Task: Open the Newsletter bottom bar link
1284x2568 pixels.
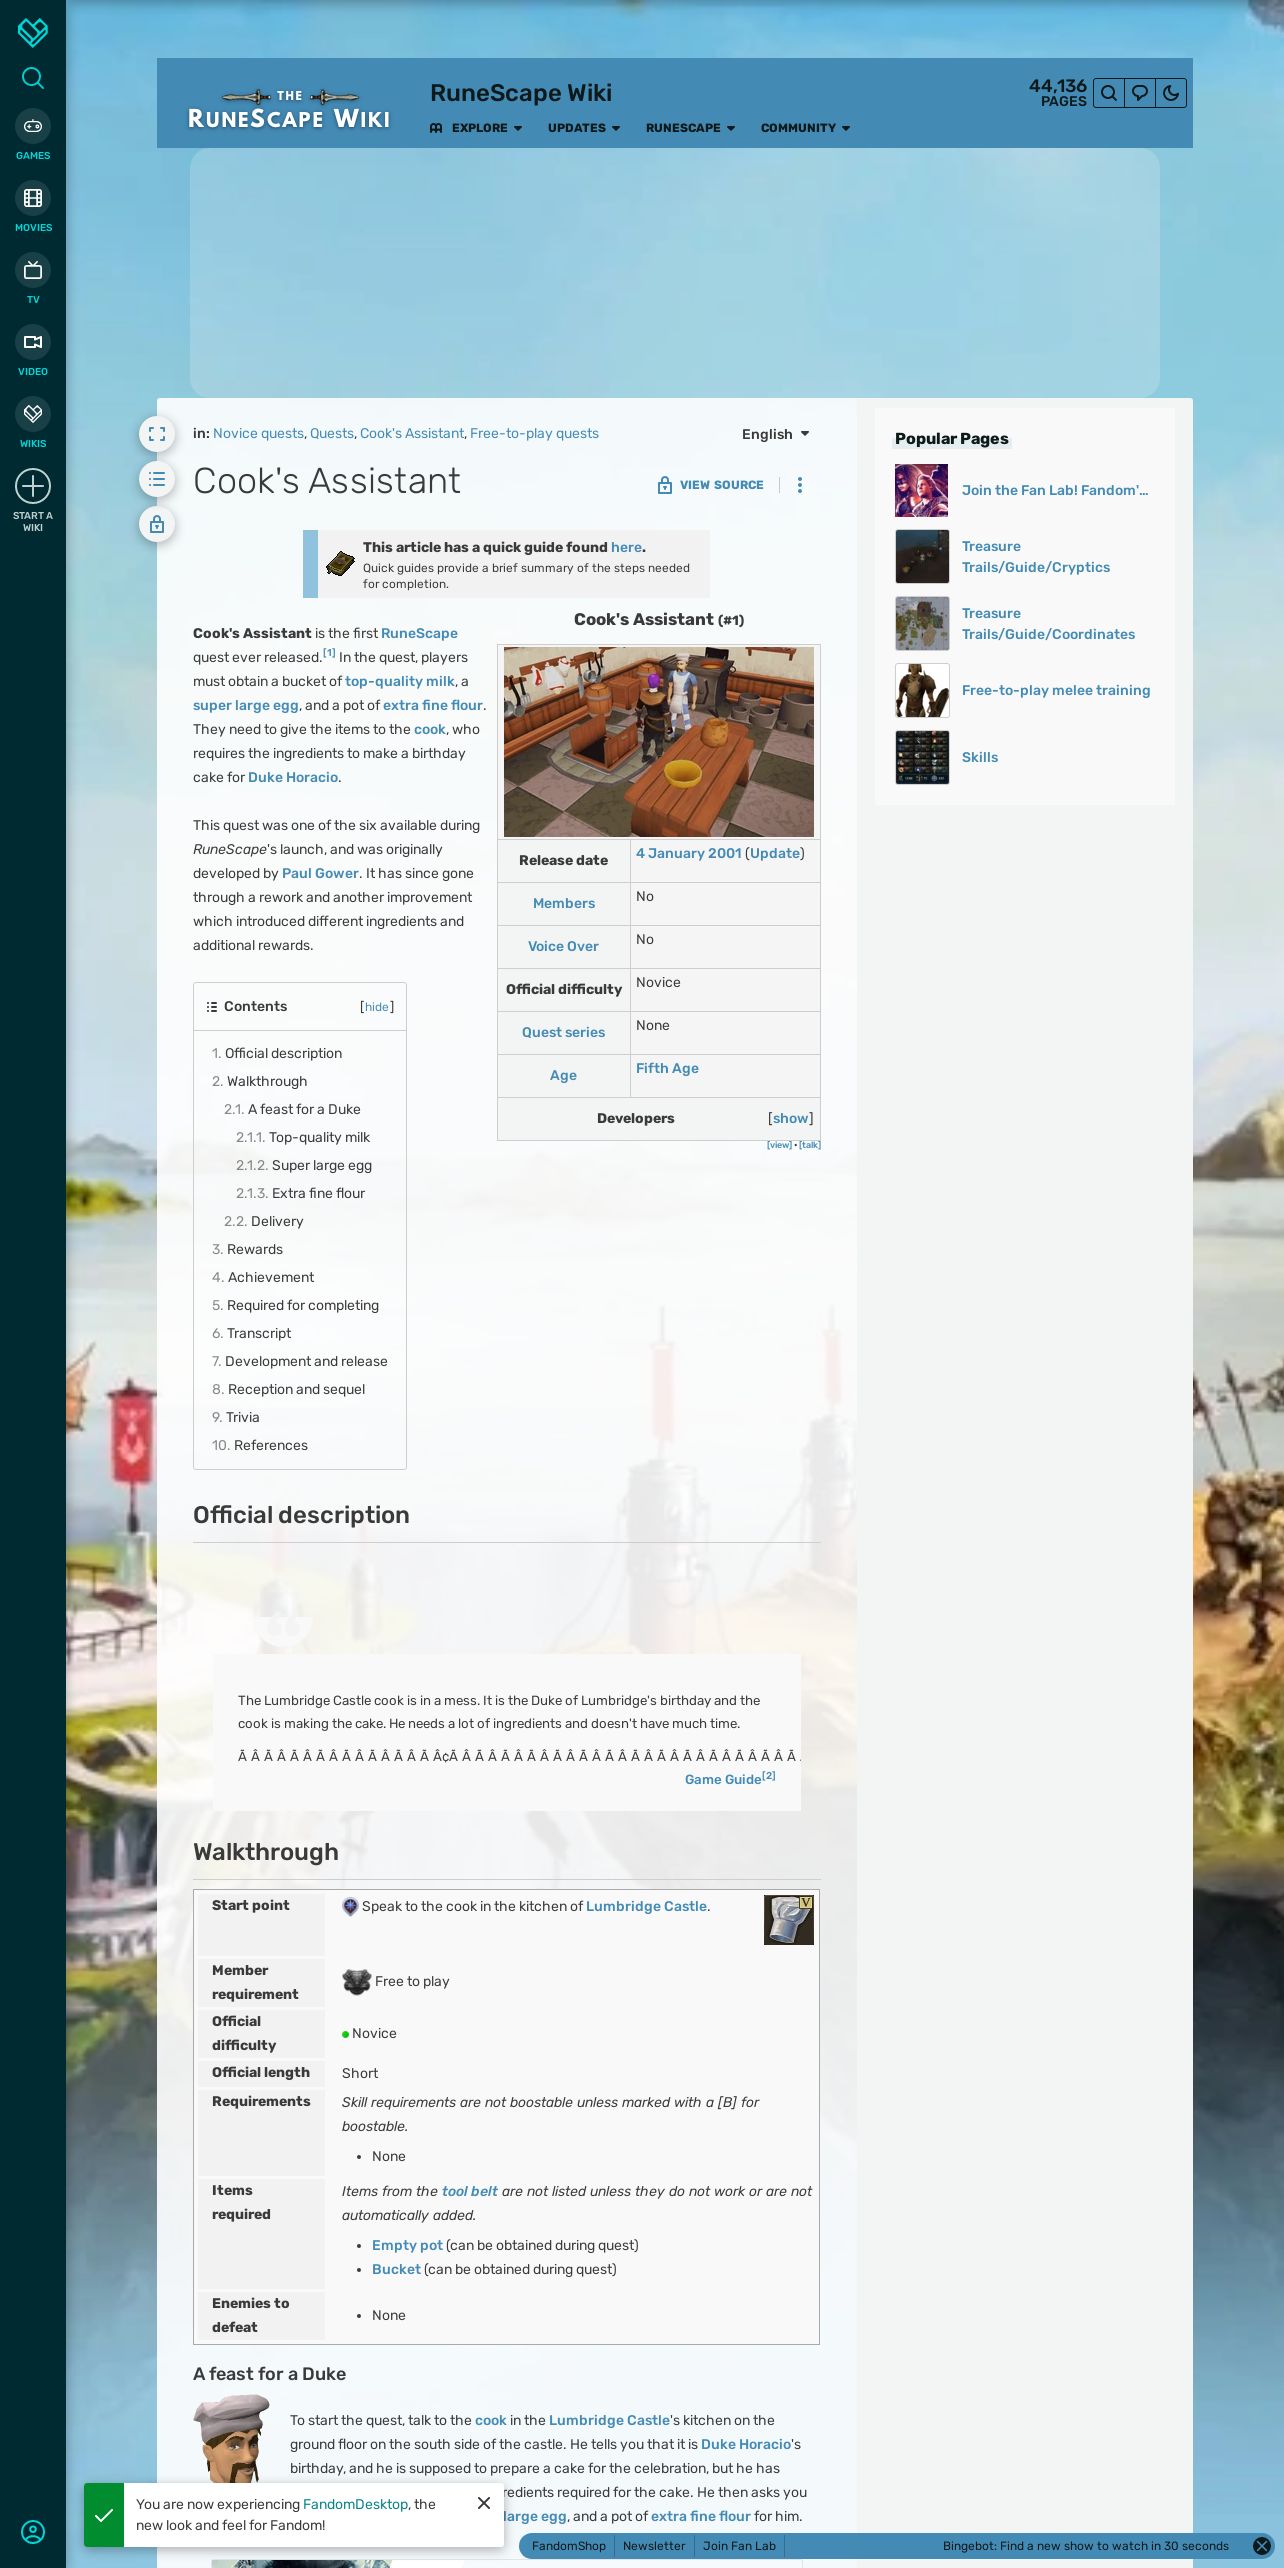Action: tap(654, 2546)
